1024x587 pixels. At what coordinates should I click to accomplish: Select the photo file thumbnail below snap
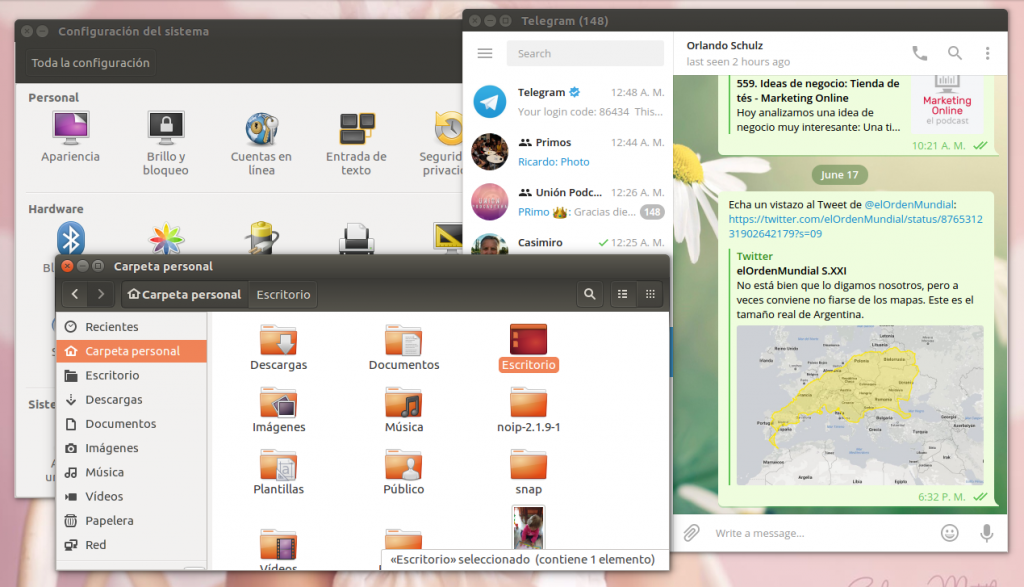pos(528,527)
